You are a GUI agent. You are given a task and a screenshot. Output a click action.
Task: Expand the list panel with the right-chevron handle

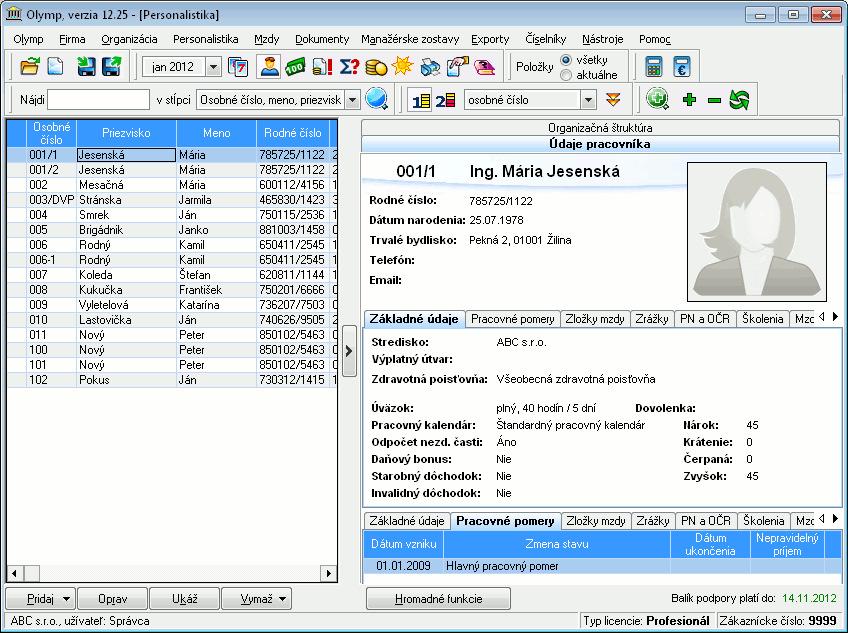[x=349, y=351]
